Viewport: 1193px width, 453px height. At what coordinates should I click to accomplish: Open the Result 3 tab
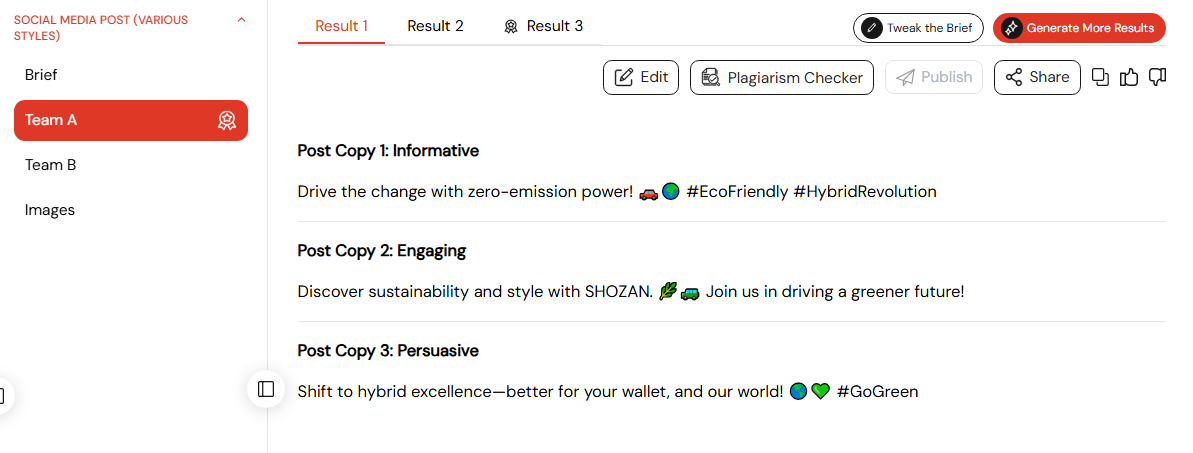544,26
